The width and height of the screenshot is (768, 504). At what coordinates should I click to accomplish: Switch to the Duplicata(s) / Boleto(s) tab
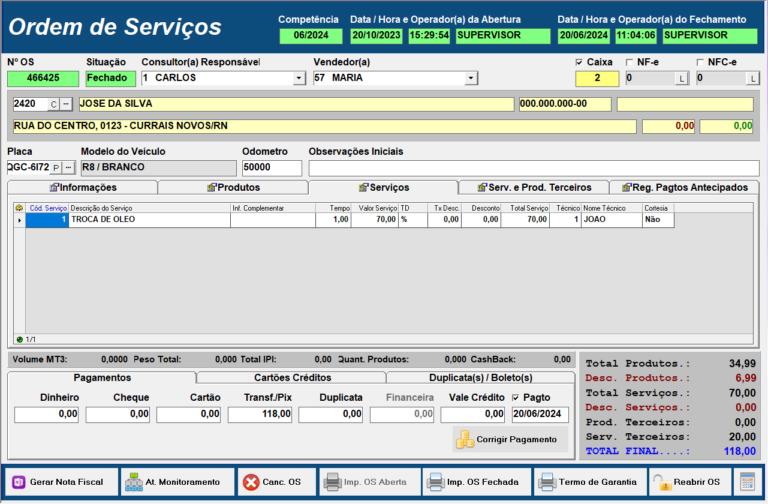(480, 378)
